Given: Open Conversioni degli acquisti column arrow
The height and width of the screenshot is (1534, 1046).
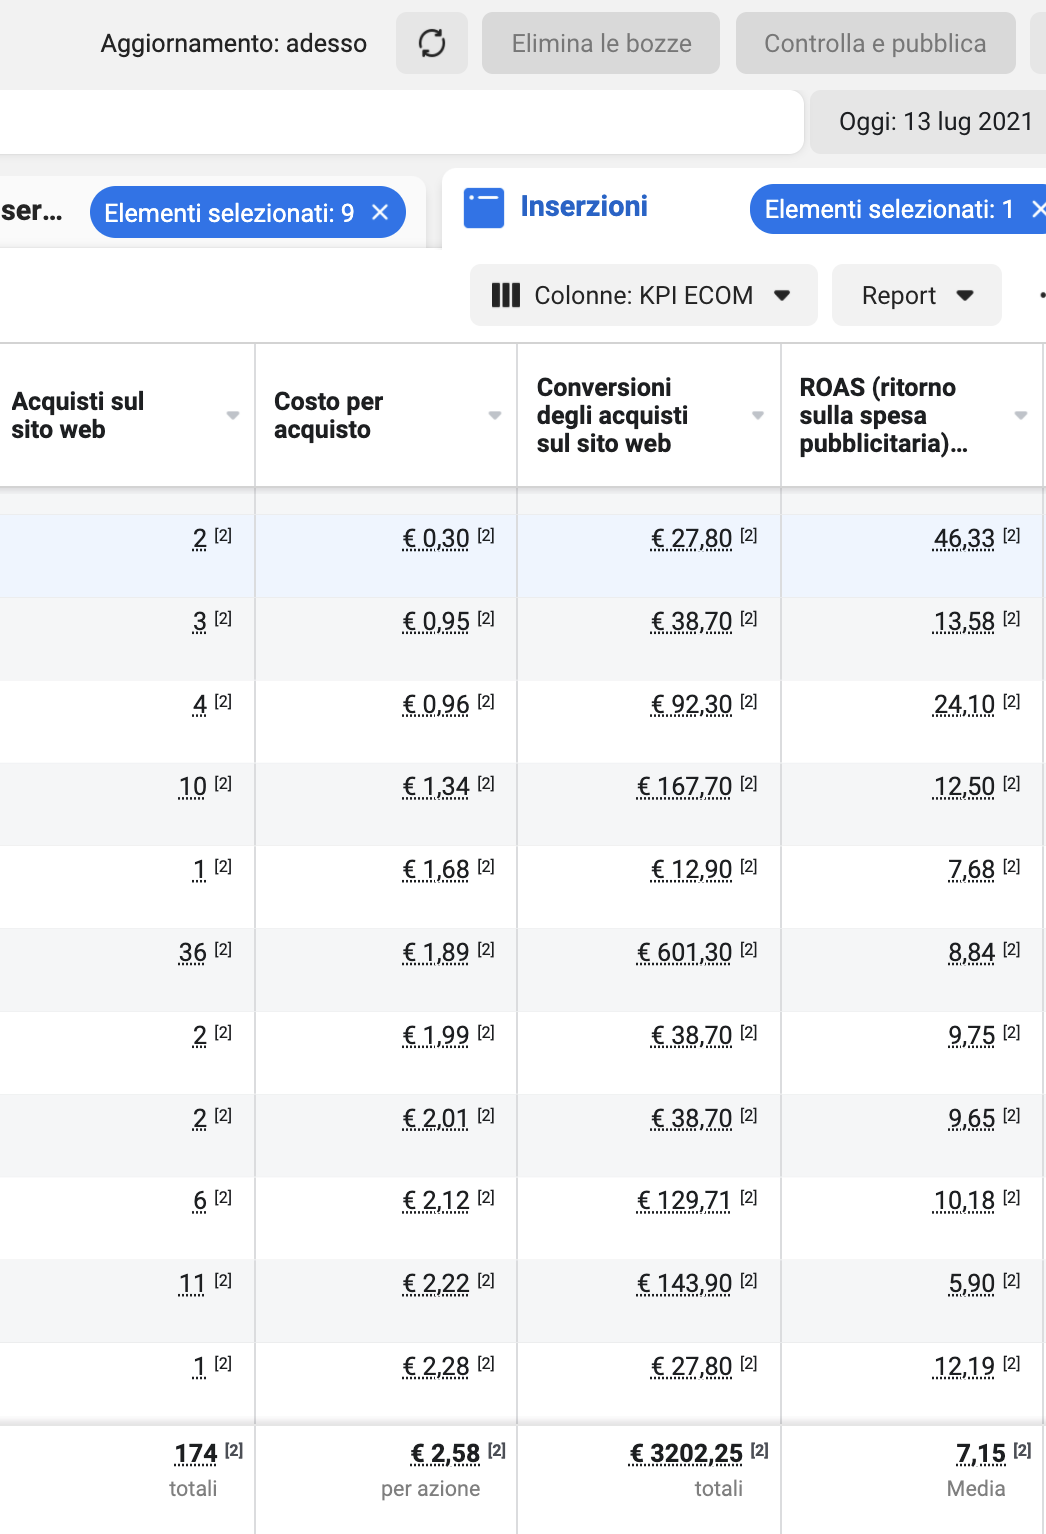Looking at the screenshot, I should (758, 415).
